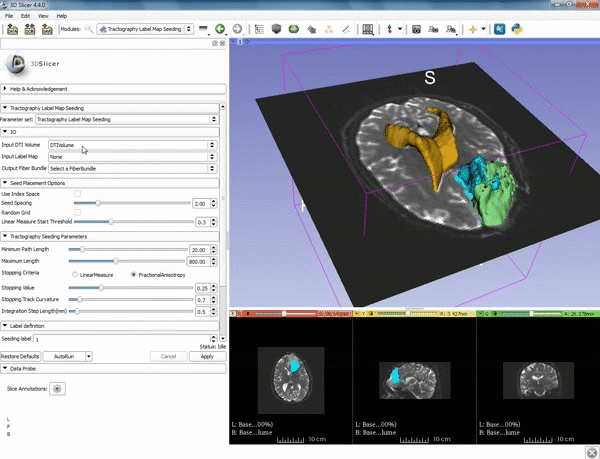
Task: Click the Apply button
Action: click(206, 356)
